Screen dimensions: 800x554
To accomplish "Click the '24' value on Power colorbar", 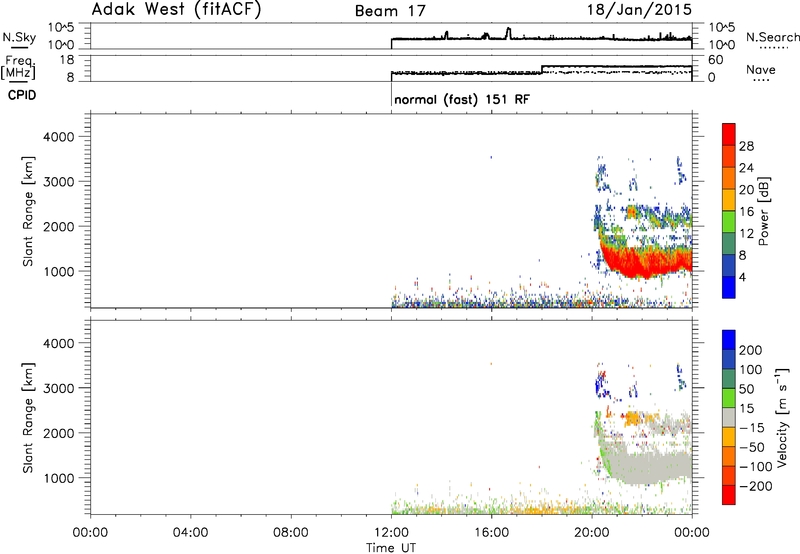I will [x=746, y=168].
